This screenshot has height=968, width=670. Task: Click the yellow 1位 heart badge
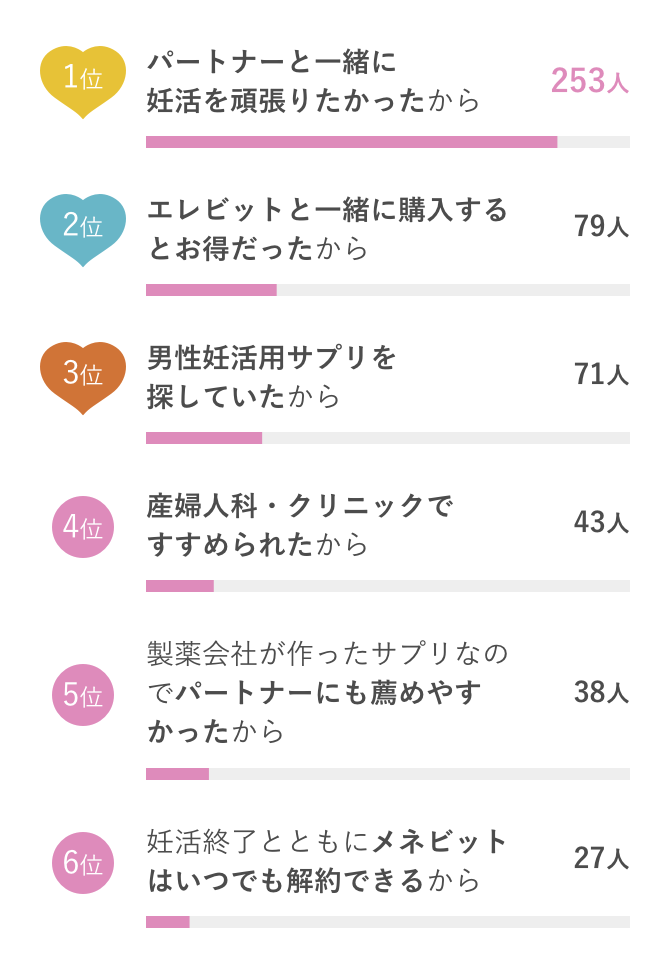pos(83,81)
